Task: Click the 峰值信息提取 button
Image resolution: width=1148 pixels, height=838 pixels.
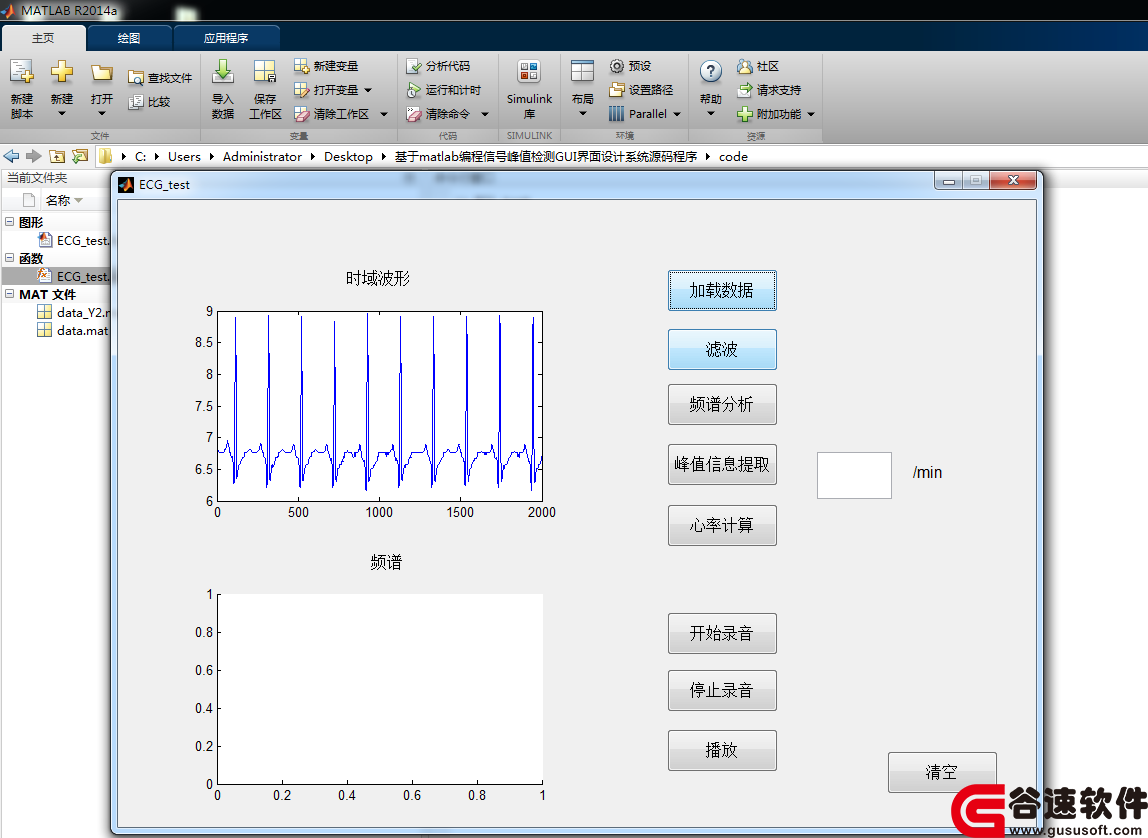Action: click(722, 464)
